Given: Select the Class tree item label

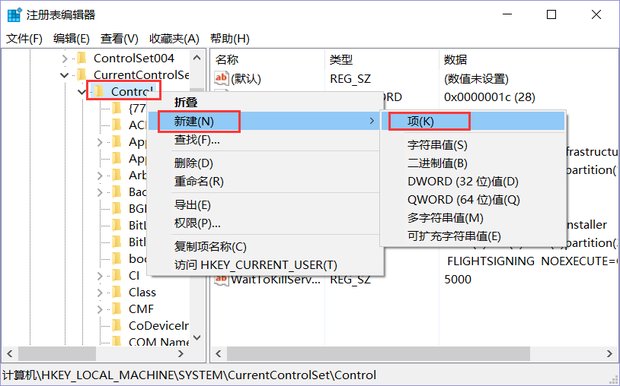Looking at the screenshot, I should [142, 292].
